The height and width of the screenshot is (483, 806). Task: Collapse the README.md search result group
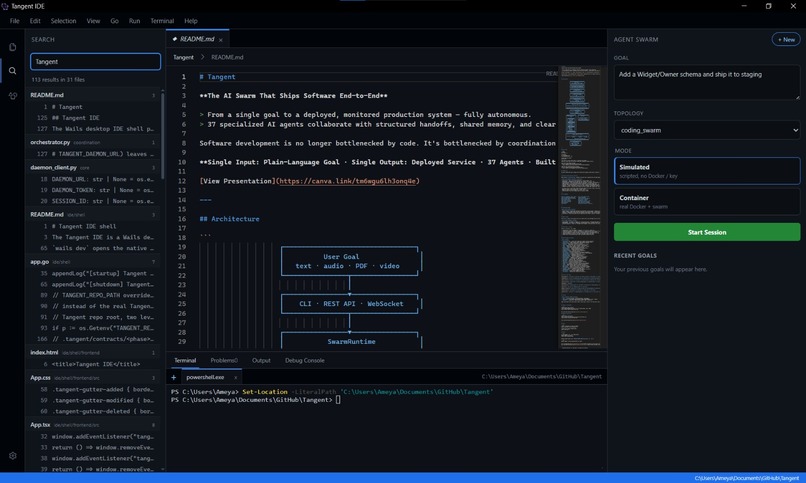[x=93, y=95]
